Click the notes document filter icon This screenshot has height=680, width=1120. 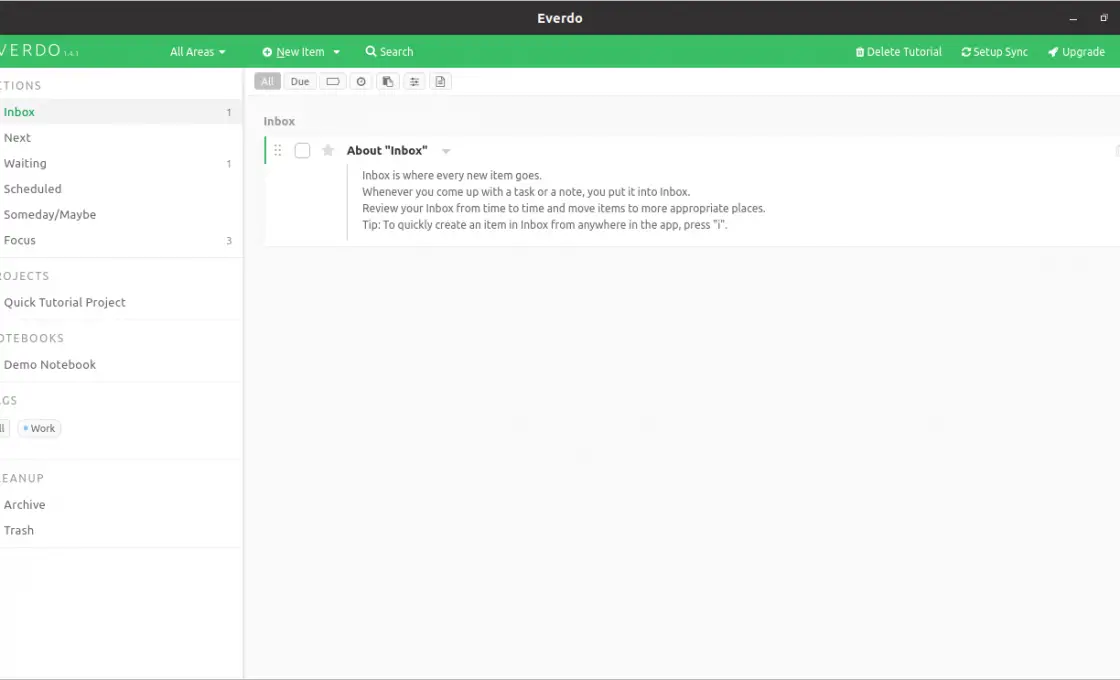pyautogui.click(x=441, y=81)
